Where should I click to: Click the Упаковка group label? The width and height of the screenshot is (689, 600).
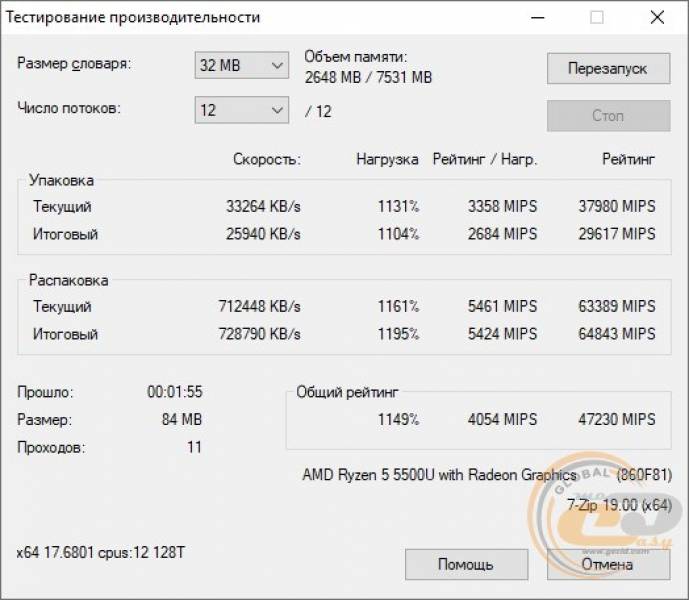(61, 180)
